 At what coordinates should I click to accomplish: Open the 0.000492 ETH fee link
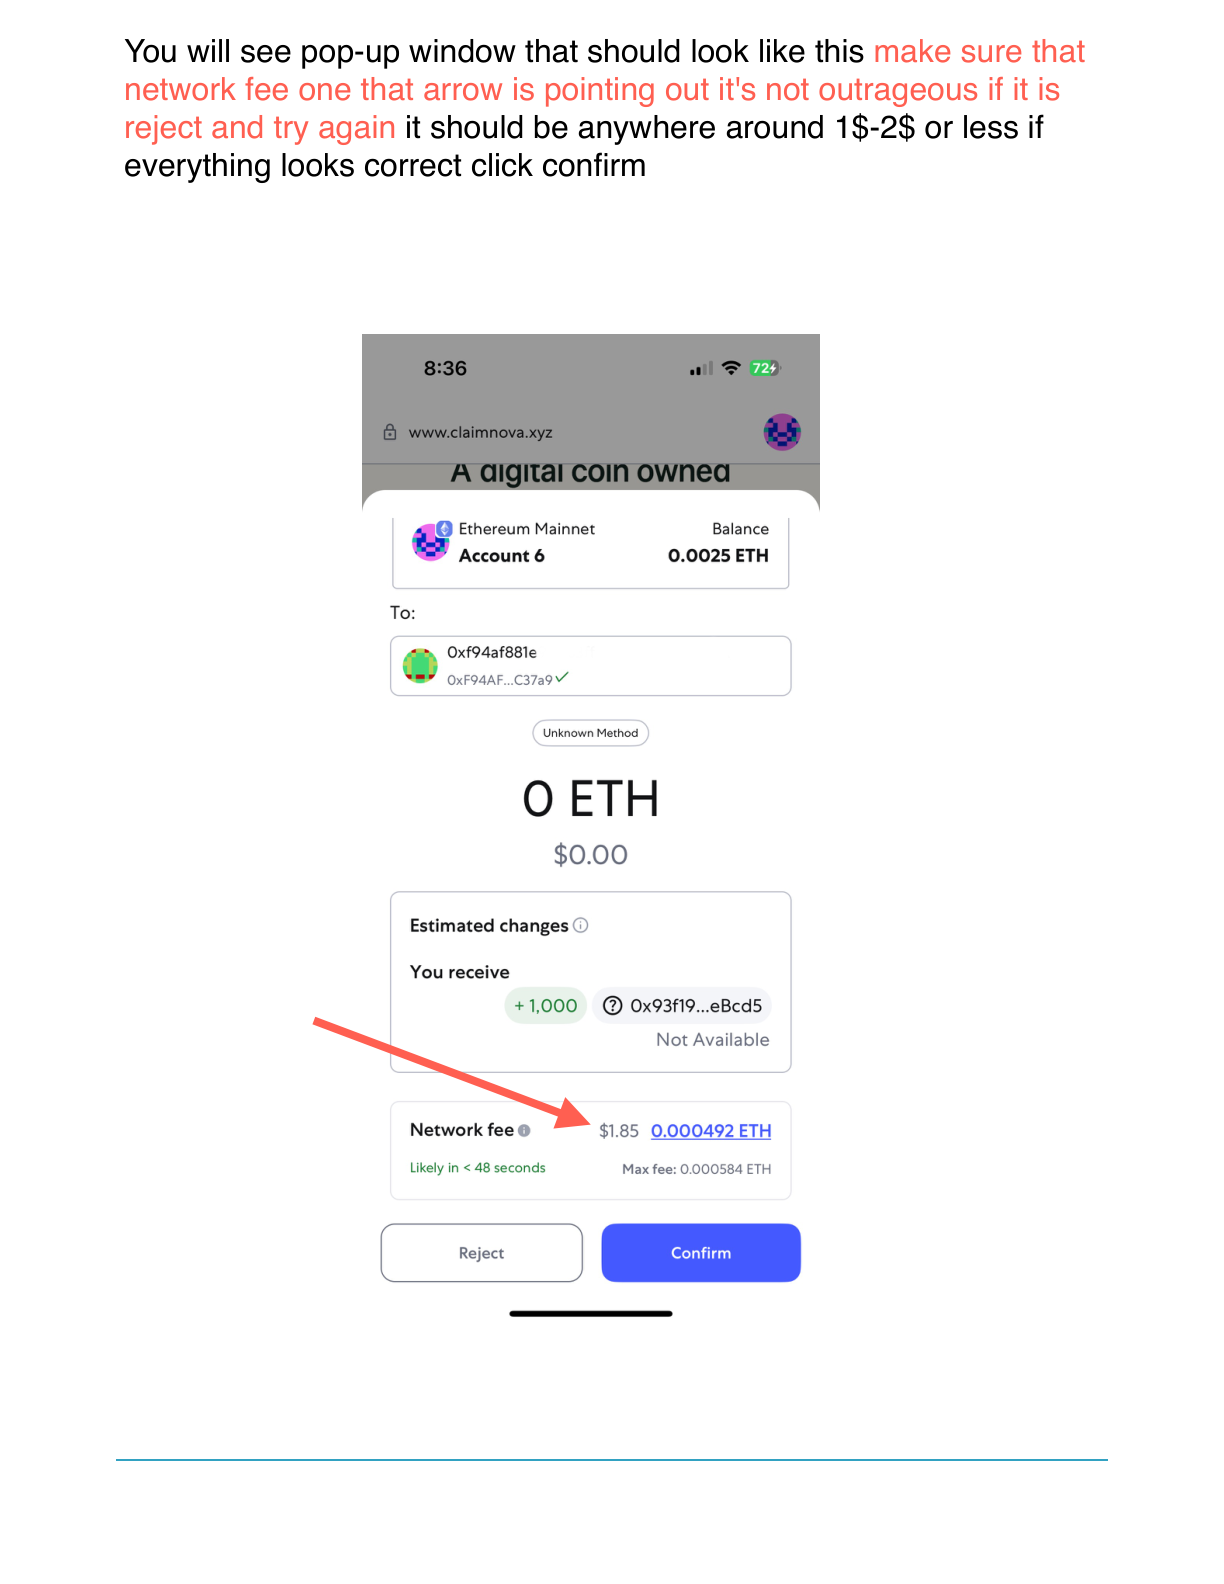coord(711,1130)
